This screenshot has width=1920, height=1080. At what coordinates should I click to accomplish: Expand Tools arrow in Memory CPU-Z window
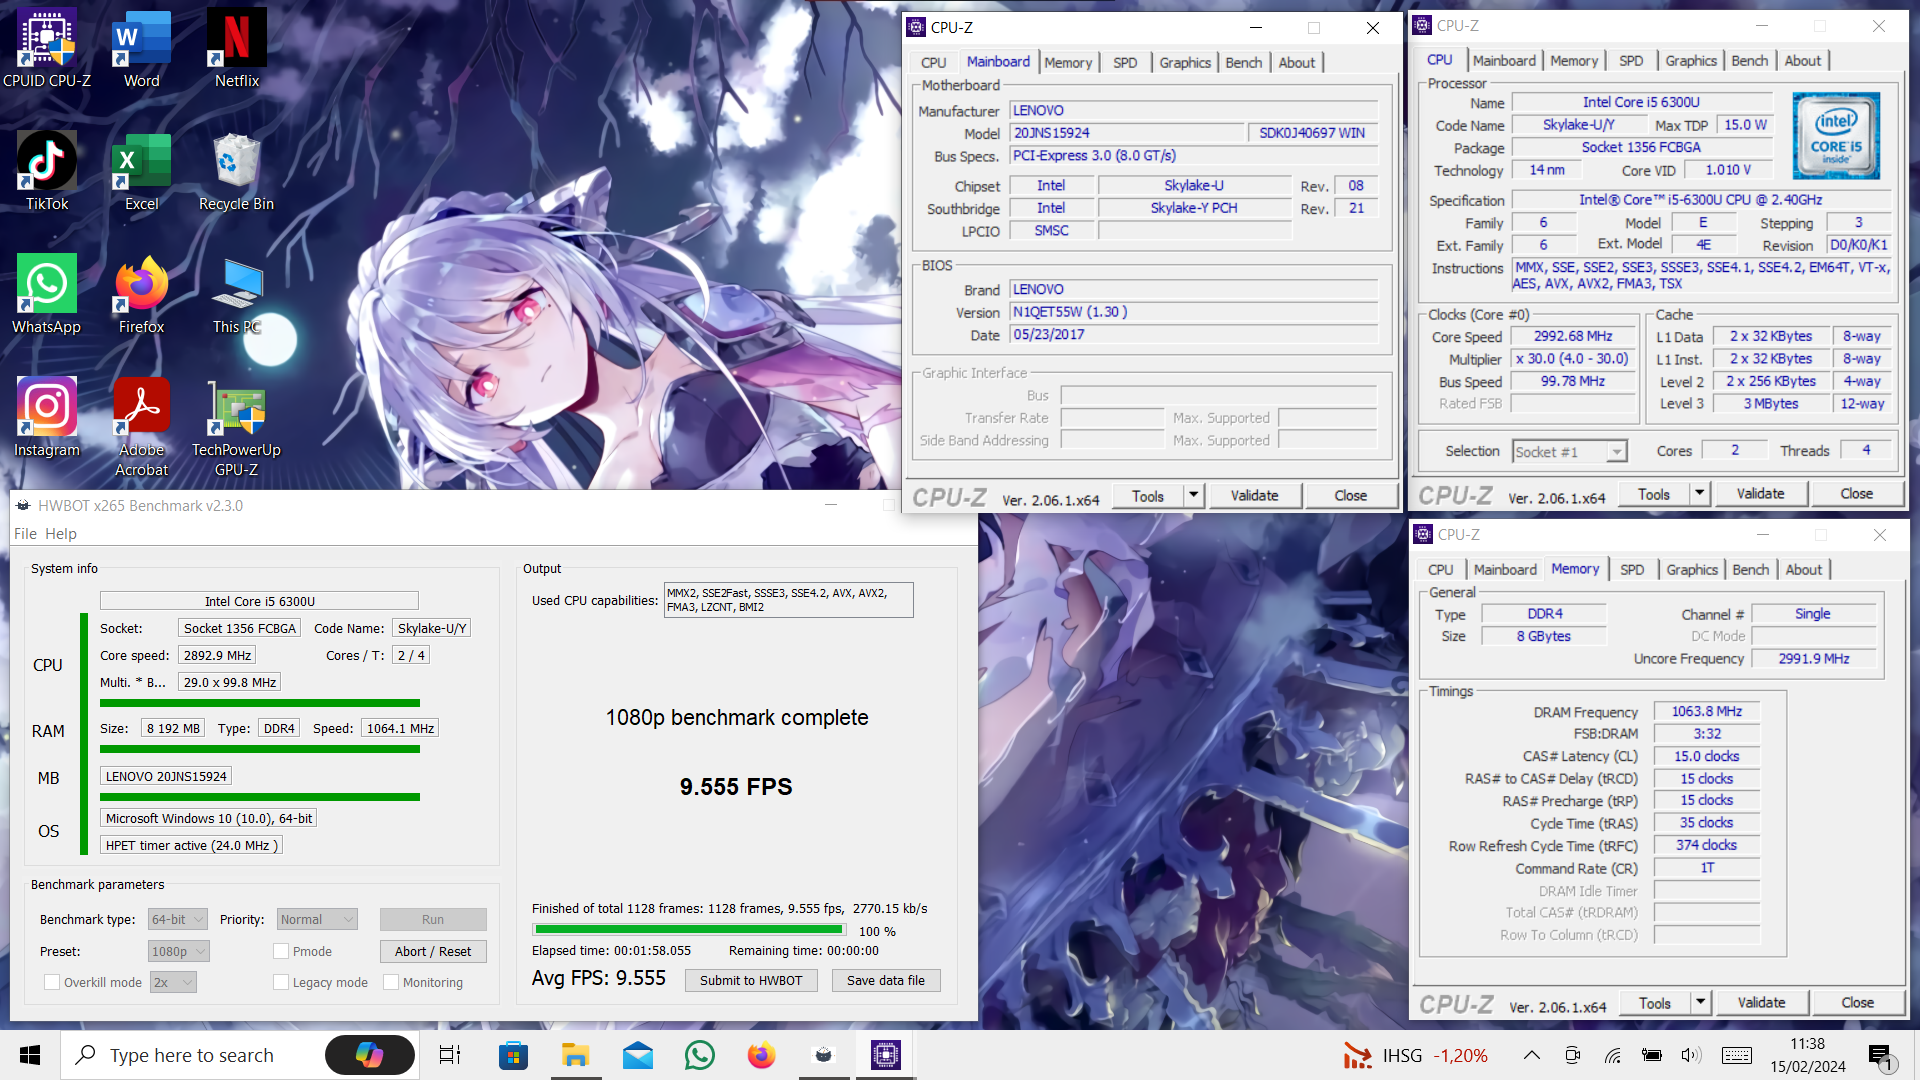pyautogui.click(x=1700, y=1002)
